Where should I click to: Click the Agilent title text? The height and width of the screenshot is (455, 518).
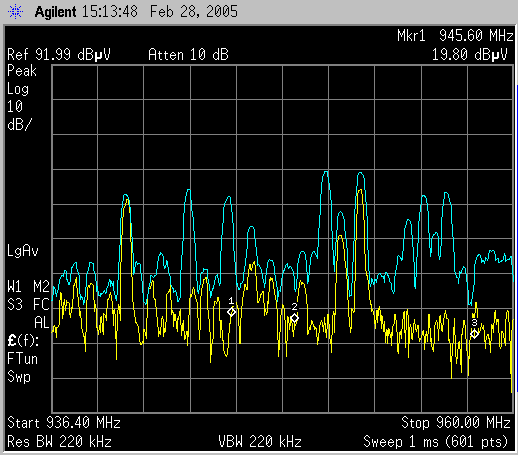[x=55, y=12]
